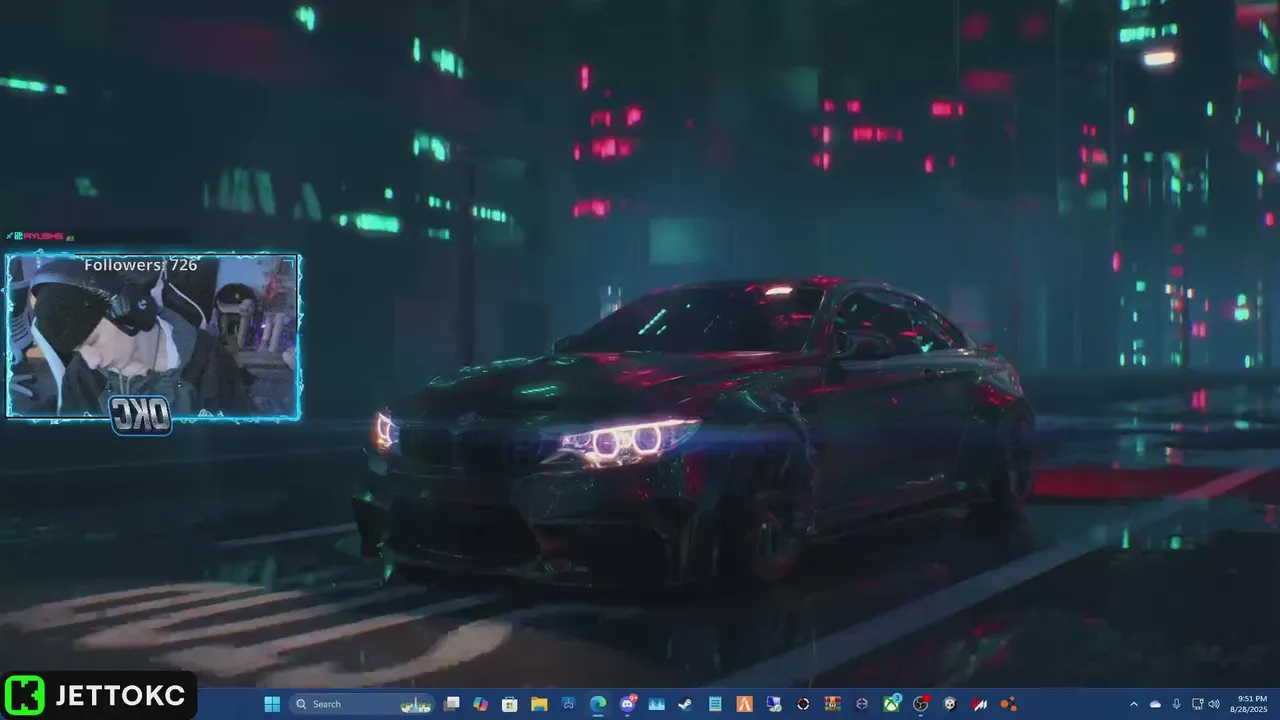Launch Steam from the taskbar

[x=685, y=704]
